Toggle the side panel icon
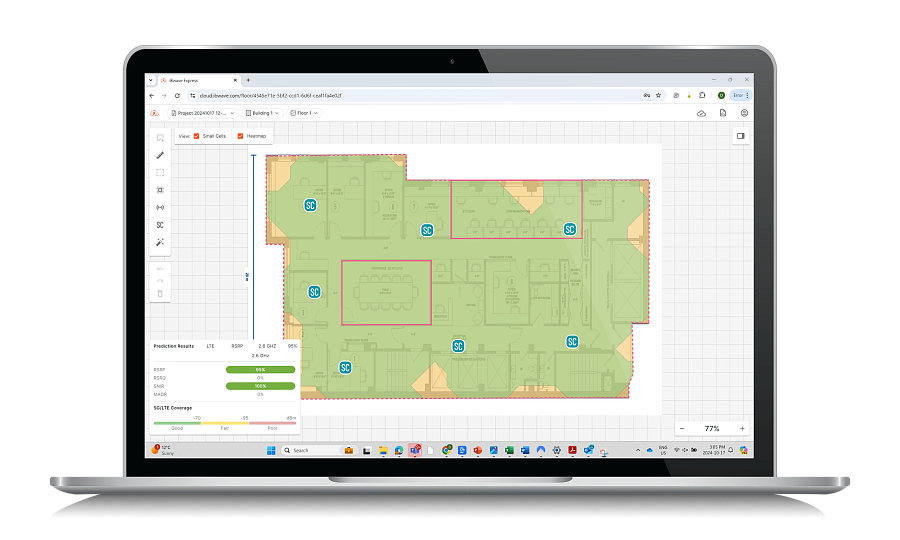Screen dimensions: 900x540 [x=740, y=136]
